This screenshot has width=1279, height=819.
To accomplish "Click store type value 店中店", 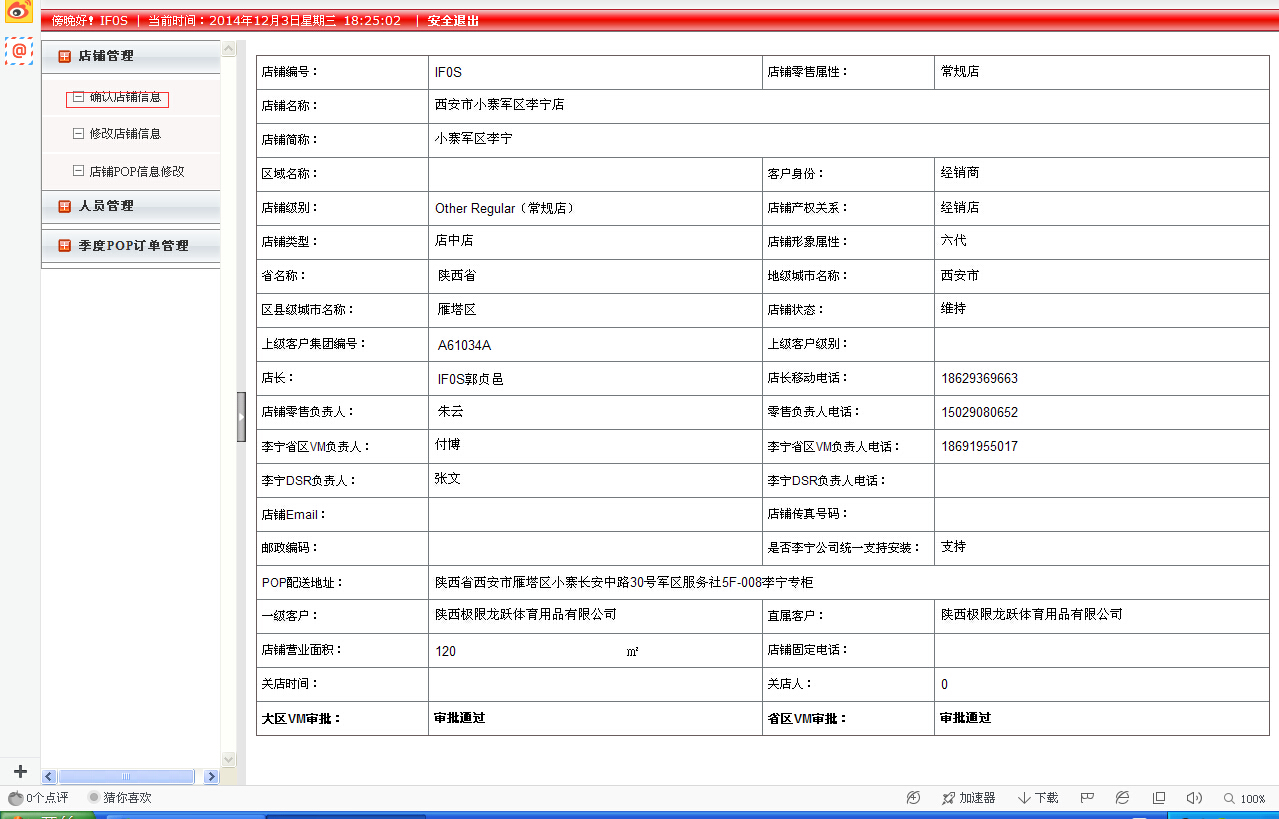I will tap(454, 241).
